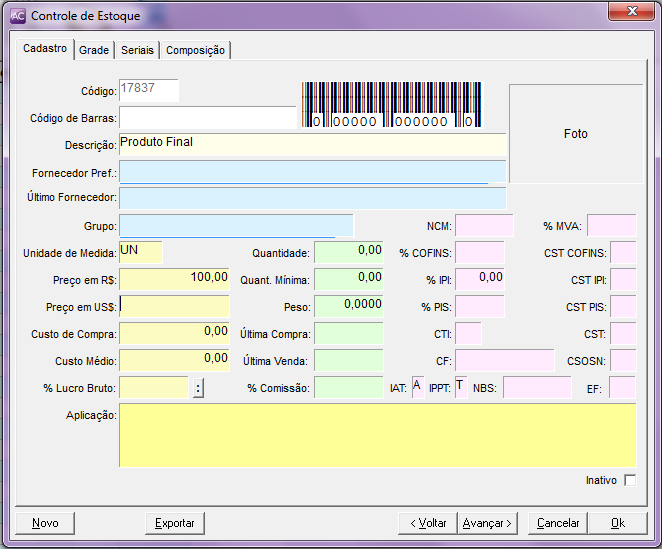Viewport: 662px width, 549px height.
Task: Click the Novo button
Action: 45,523
